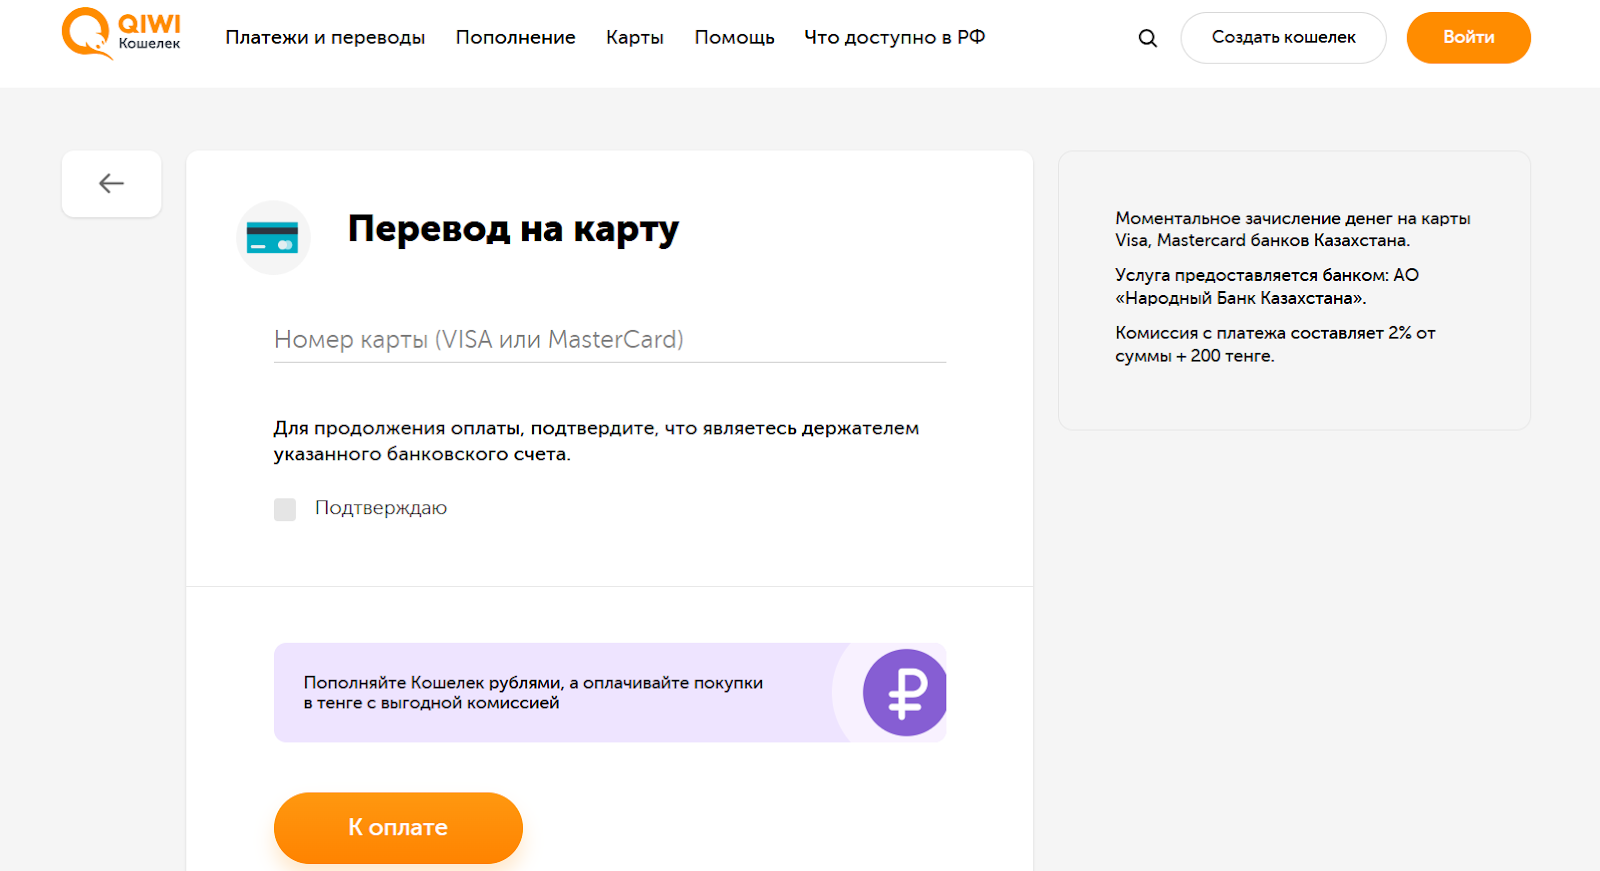This screenshot has width=1600, height=871.
Task: Open the Карты menu item
Action: (x=634, y=37)
